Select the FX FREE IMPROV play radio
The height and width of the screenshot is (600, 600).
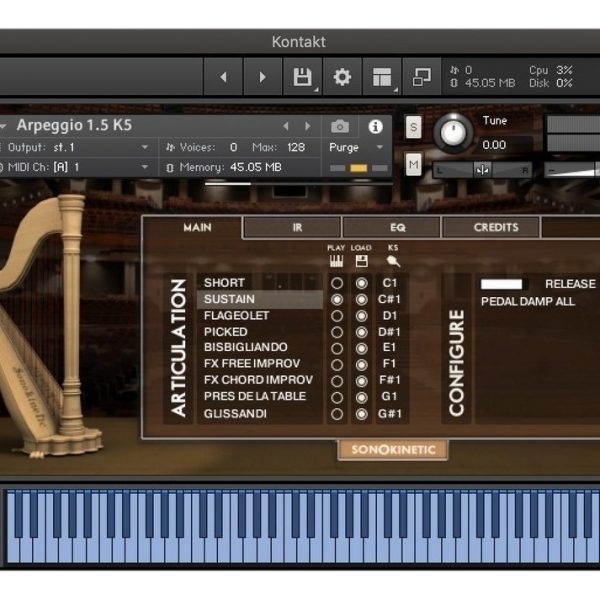click(337, 365)
